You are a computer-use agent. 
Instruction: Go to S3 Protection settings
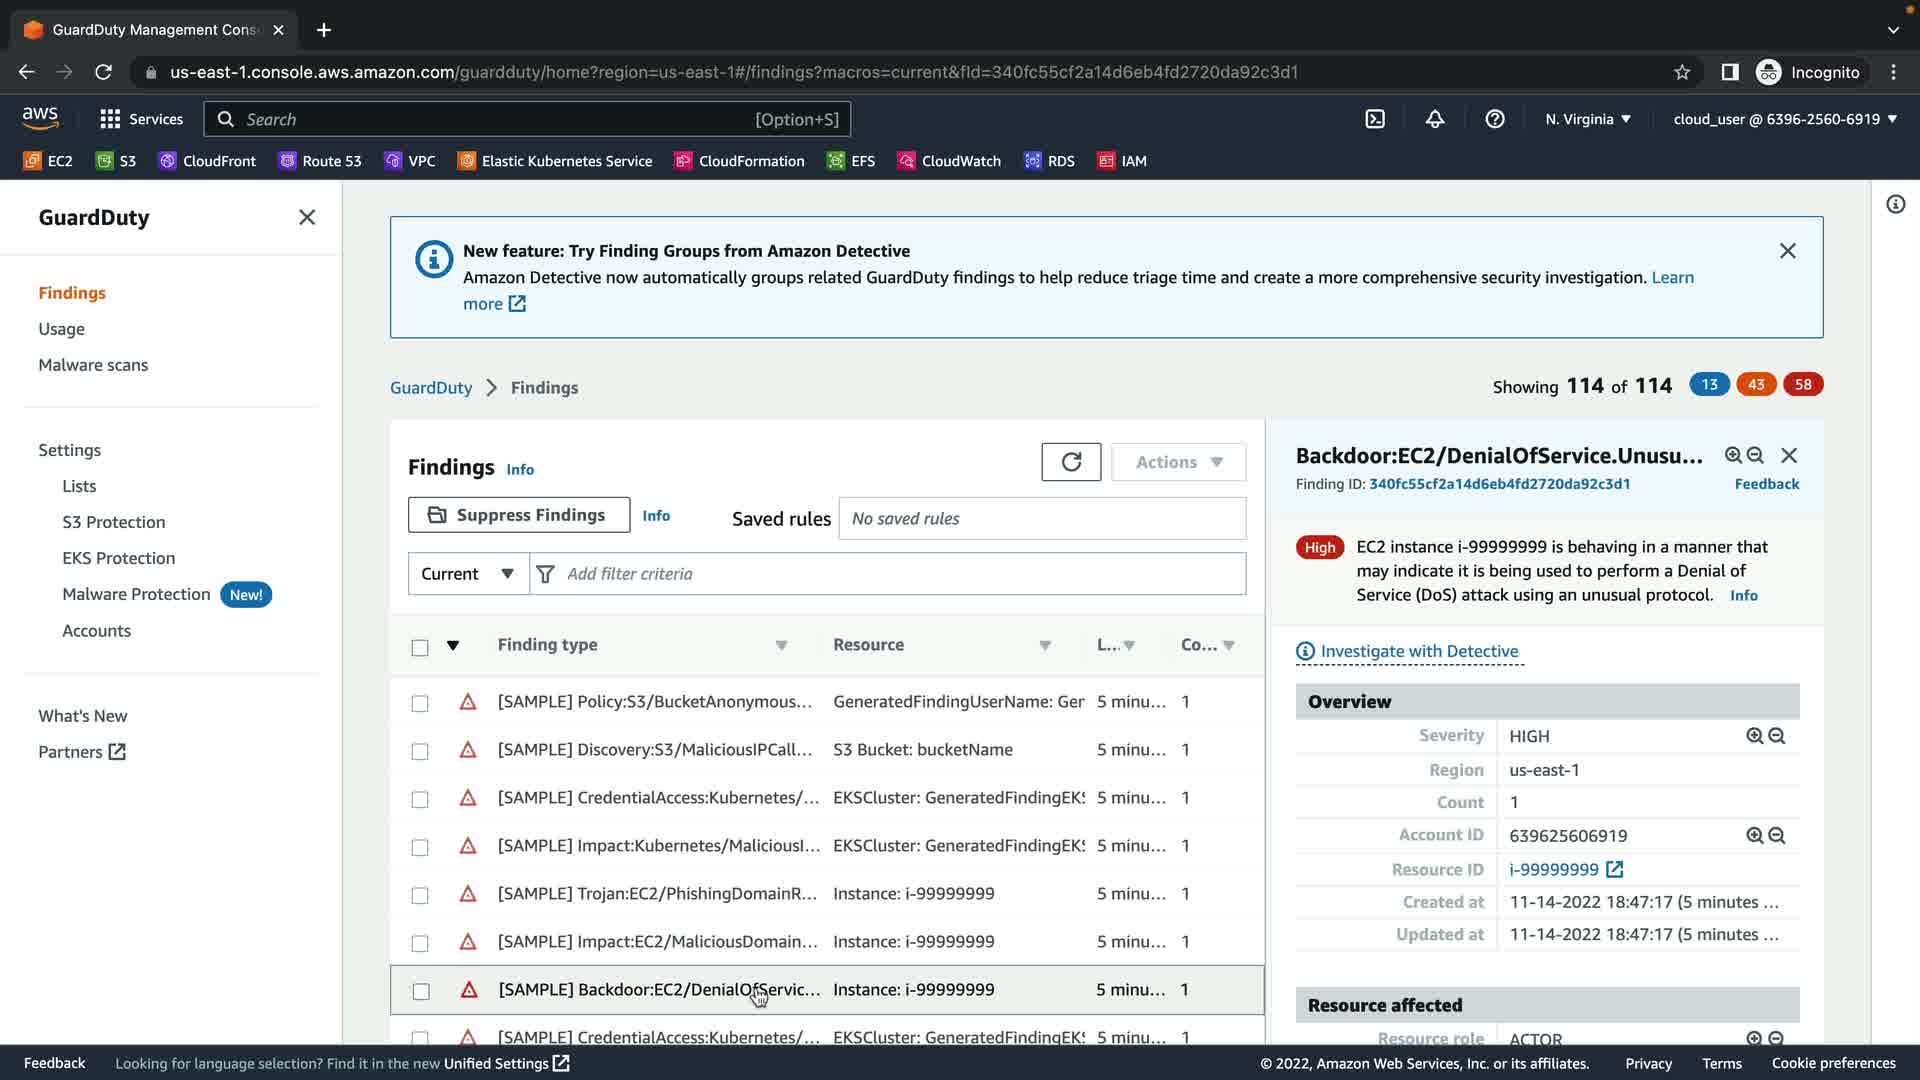point(113,522)
